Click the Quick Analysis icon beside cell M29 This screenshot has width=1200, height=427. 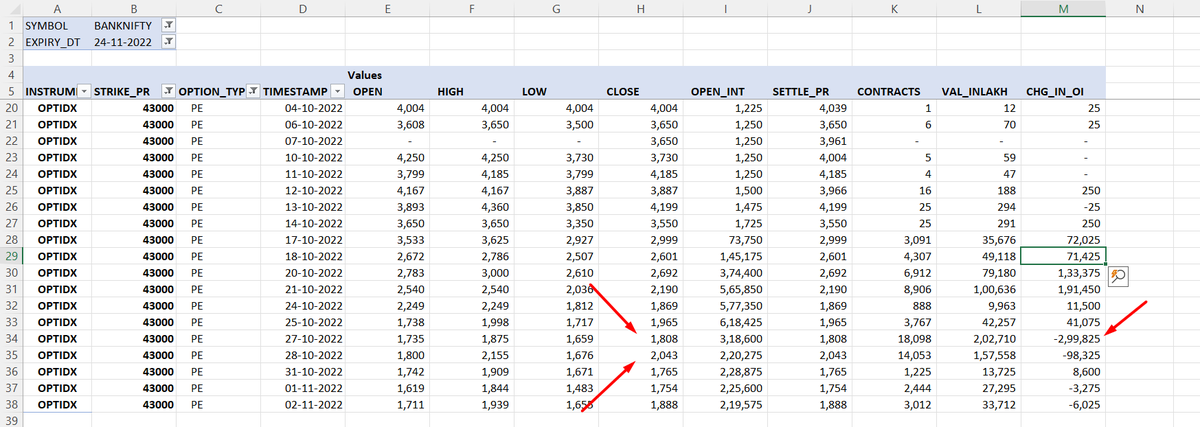click(x=1119, y=274)
